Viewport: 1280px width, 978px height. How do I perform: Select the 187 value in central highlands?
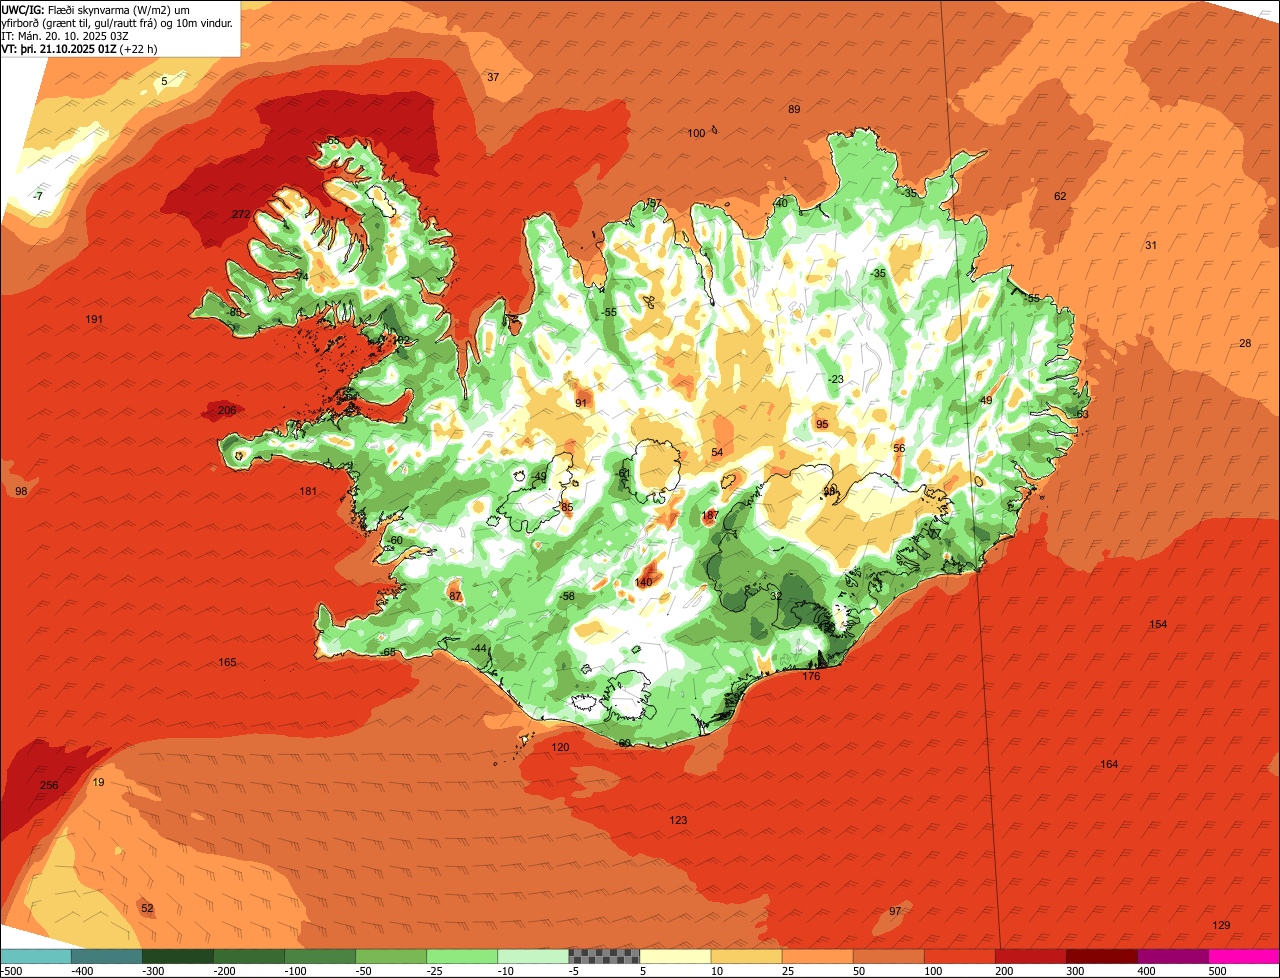pos(710,516)
